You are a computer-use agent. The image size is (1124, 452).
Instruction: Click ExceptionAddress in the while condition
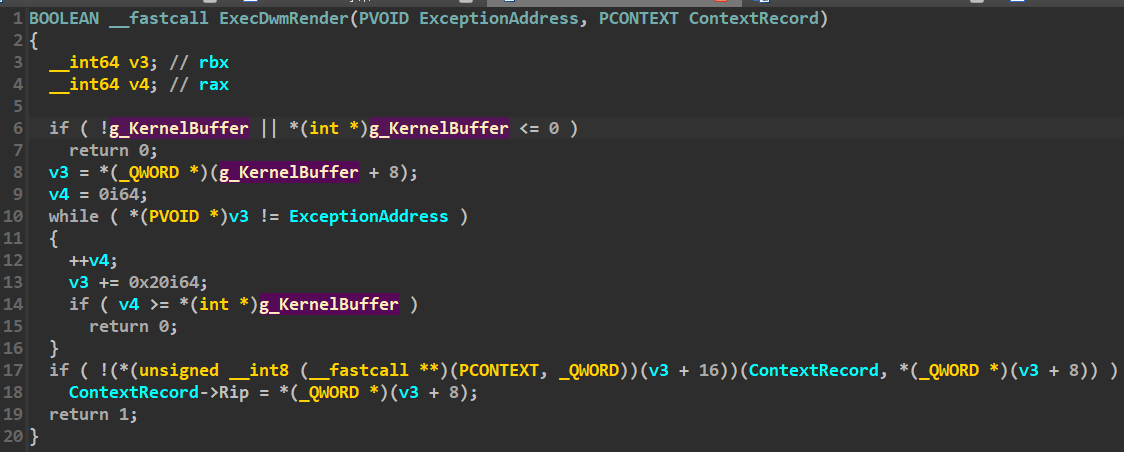[x=368, y=216]
